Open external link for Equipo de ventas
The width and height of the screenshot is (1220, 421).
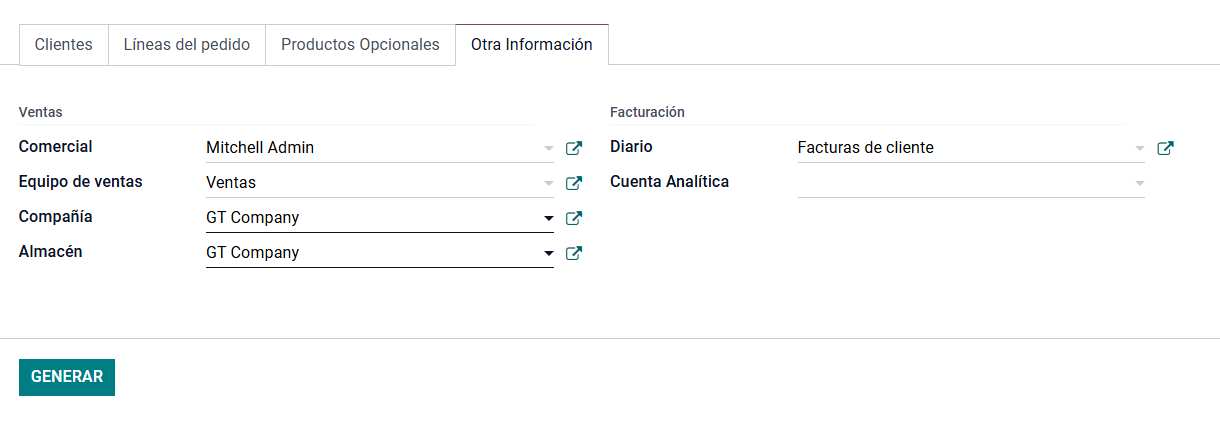(x=574, y=183)
